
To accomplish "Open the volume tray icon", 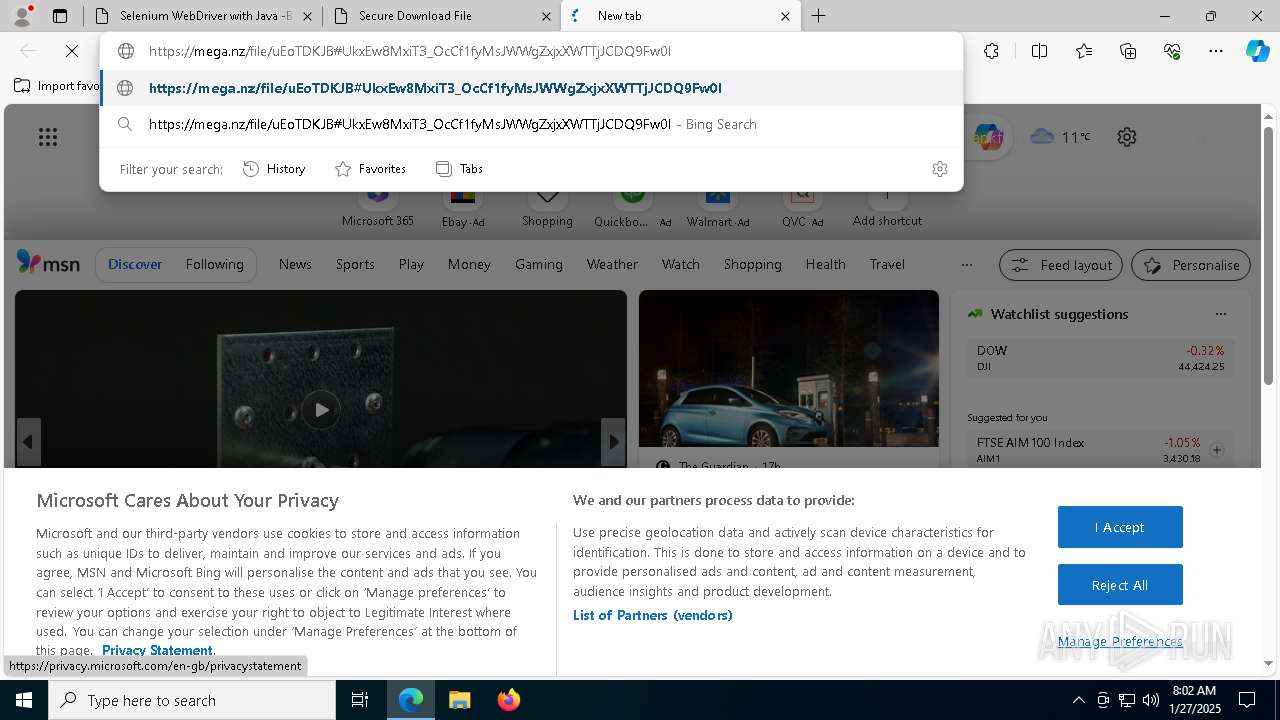I will tap(1150, 700).
